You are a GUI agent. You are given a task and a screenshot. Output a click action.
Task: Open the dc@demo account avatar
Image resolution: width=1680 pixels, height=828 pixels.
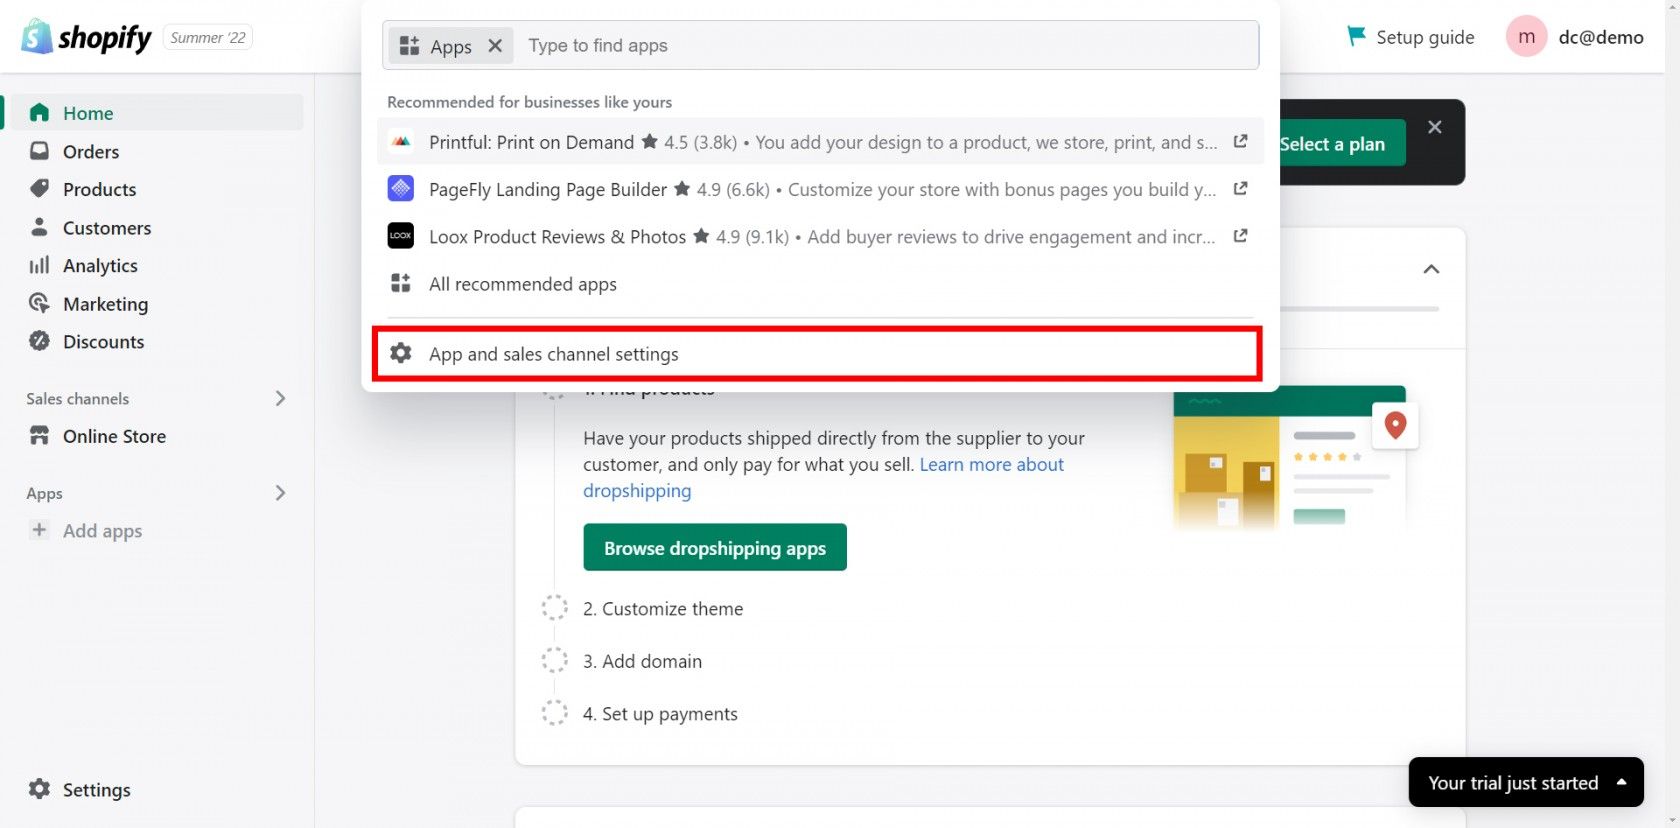tap(1526, 37)
